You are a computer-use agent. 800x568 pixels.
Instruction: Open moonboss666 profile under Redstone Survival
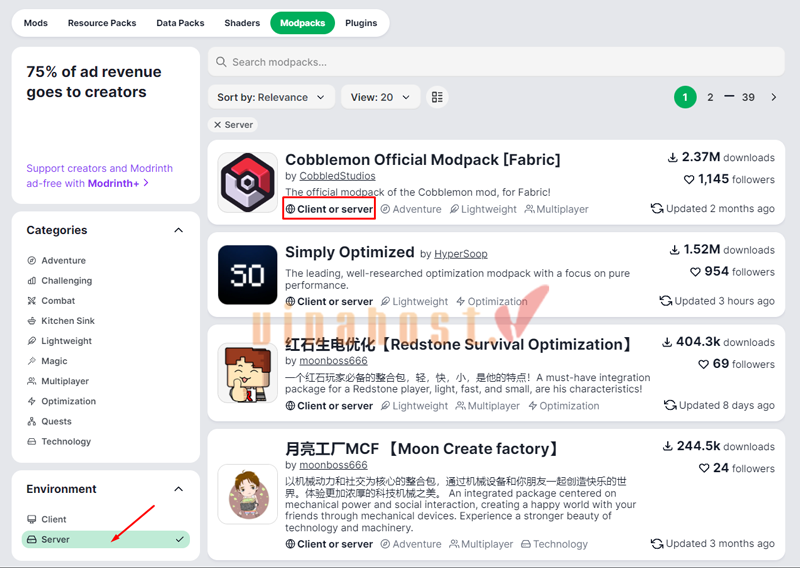point(333,361)
